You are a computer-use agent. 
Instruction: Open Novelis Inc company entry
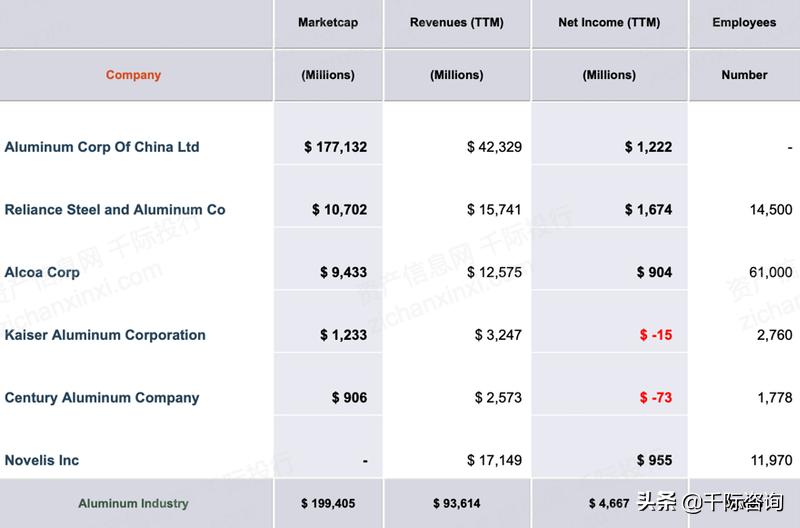[42, 460]
